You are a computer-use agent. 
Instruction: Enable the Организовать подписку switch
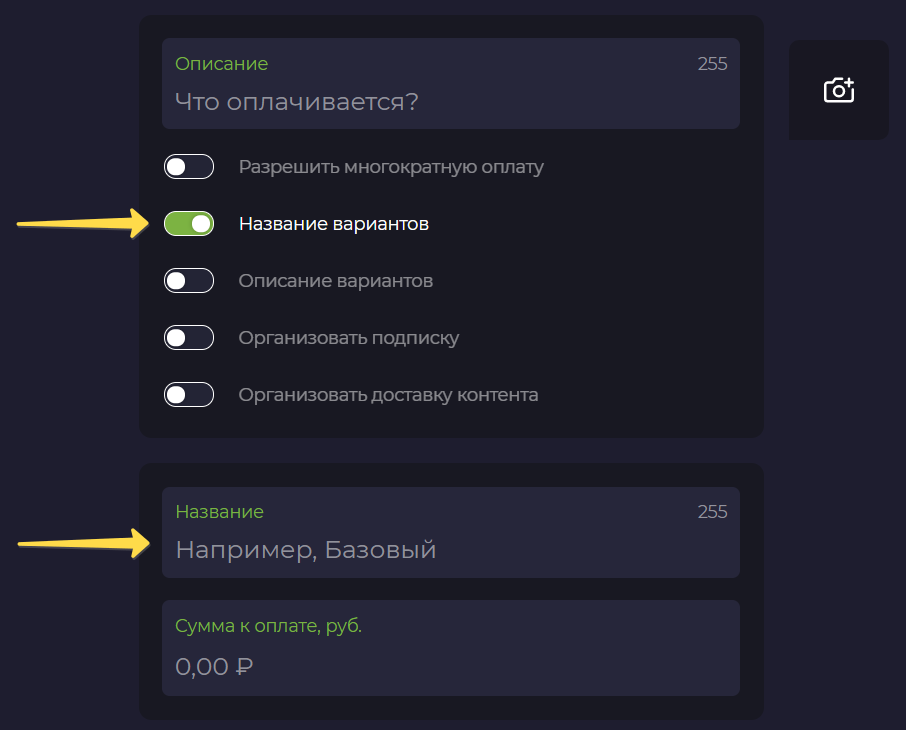[x=189, y=338]
